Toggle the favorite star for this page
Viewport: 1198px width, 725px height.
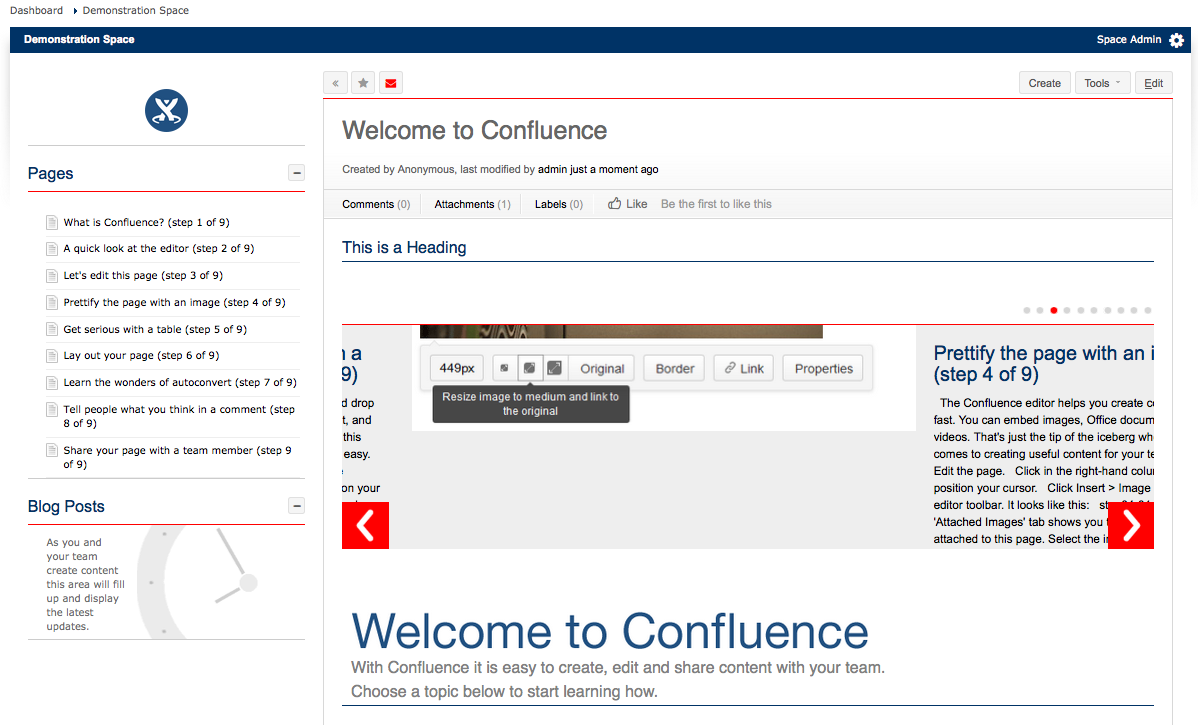[x=362, y=82]
